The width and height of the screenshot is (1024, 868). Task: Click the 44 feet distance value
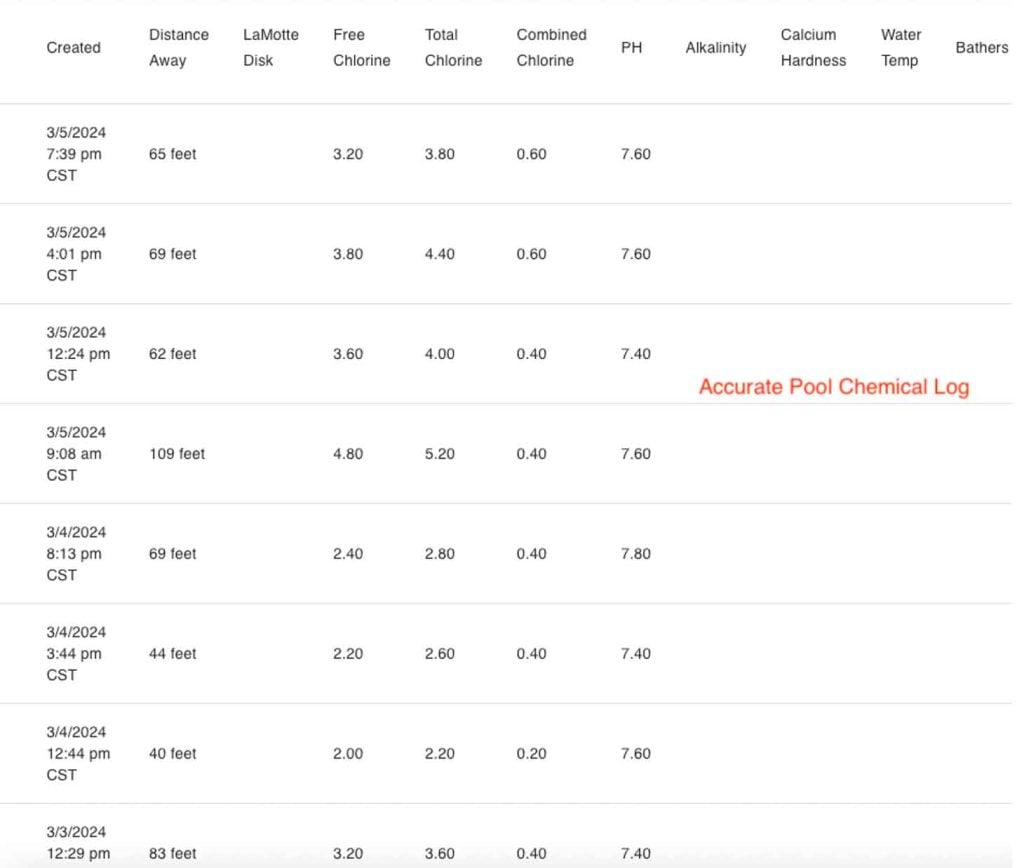(172, 654)
